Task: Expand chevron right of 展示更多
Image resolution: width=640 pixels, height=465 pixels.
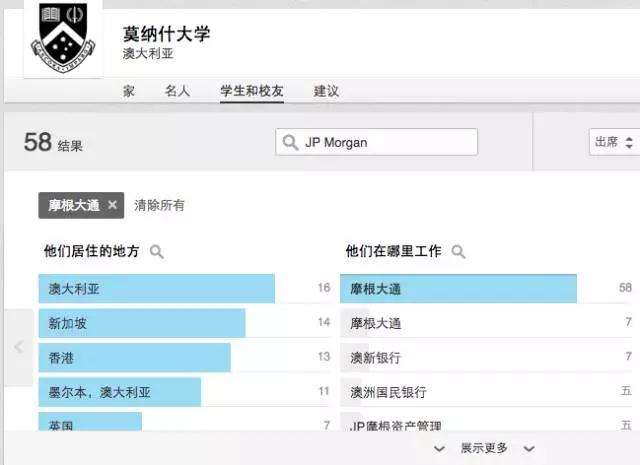Action: 529,449
